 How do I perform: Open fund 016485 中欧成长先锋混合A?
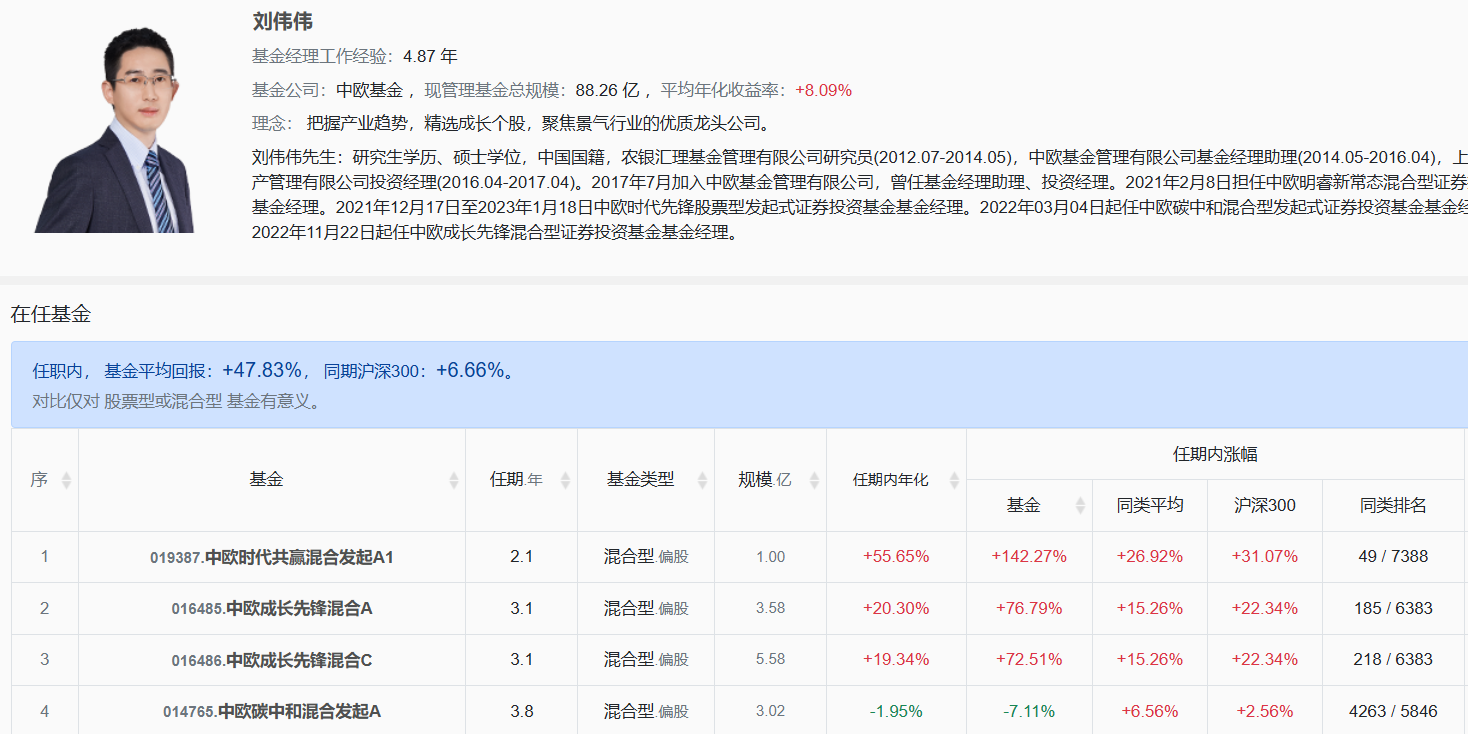tap(272, 608)
